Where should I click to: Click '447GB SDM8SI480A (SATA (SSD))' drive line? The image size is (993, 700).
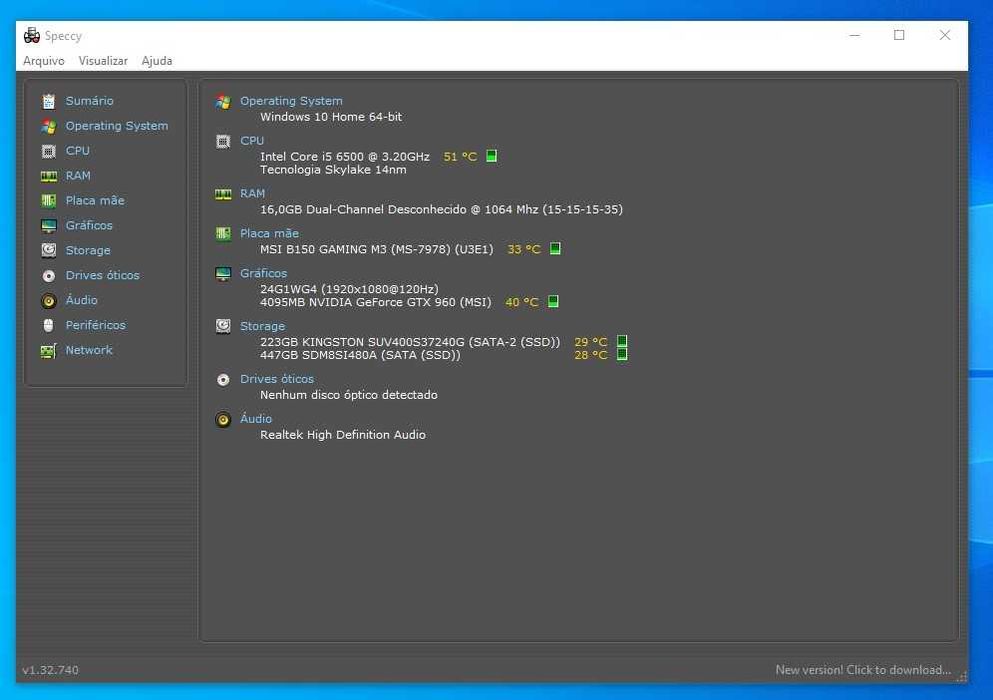[360, 355]
